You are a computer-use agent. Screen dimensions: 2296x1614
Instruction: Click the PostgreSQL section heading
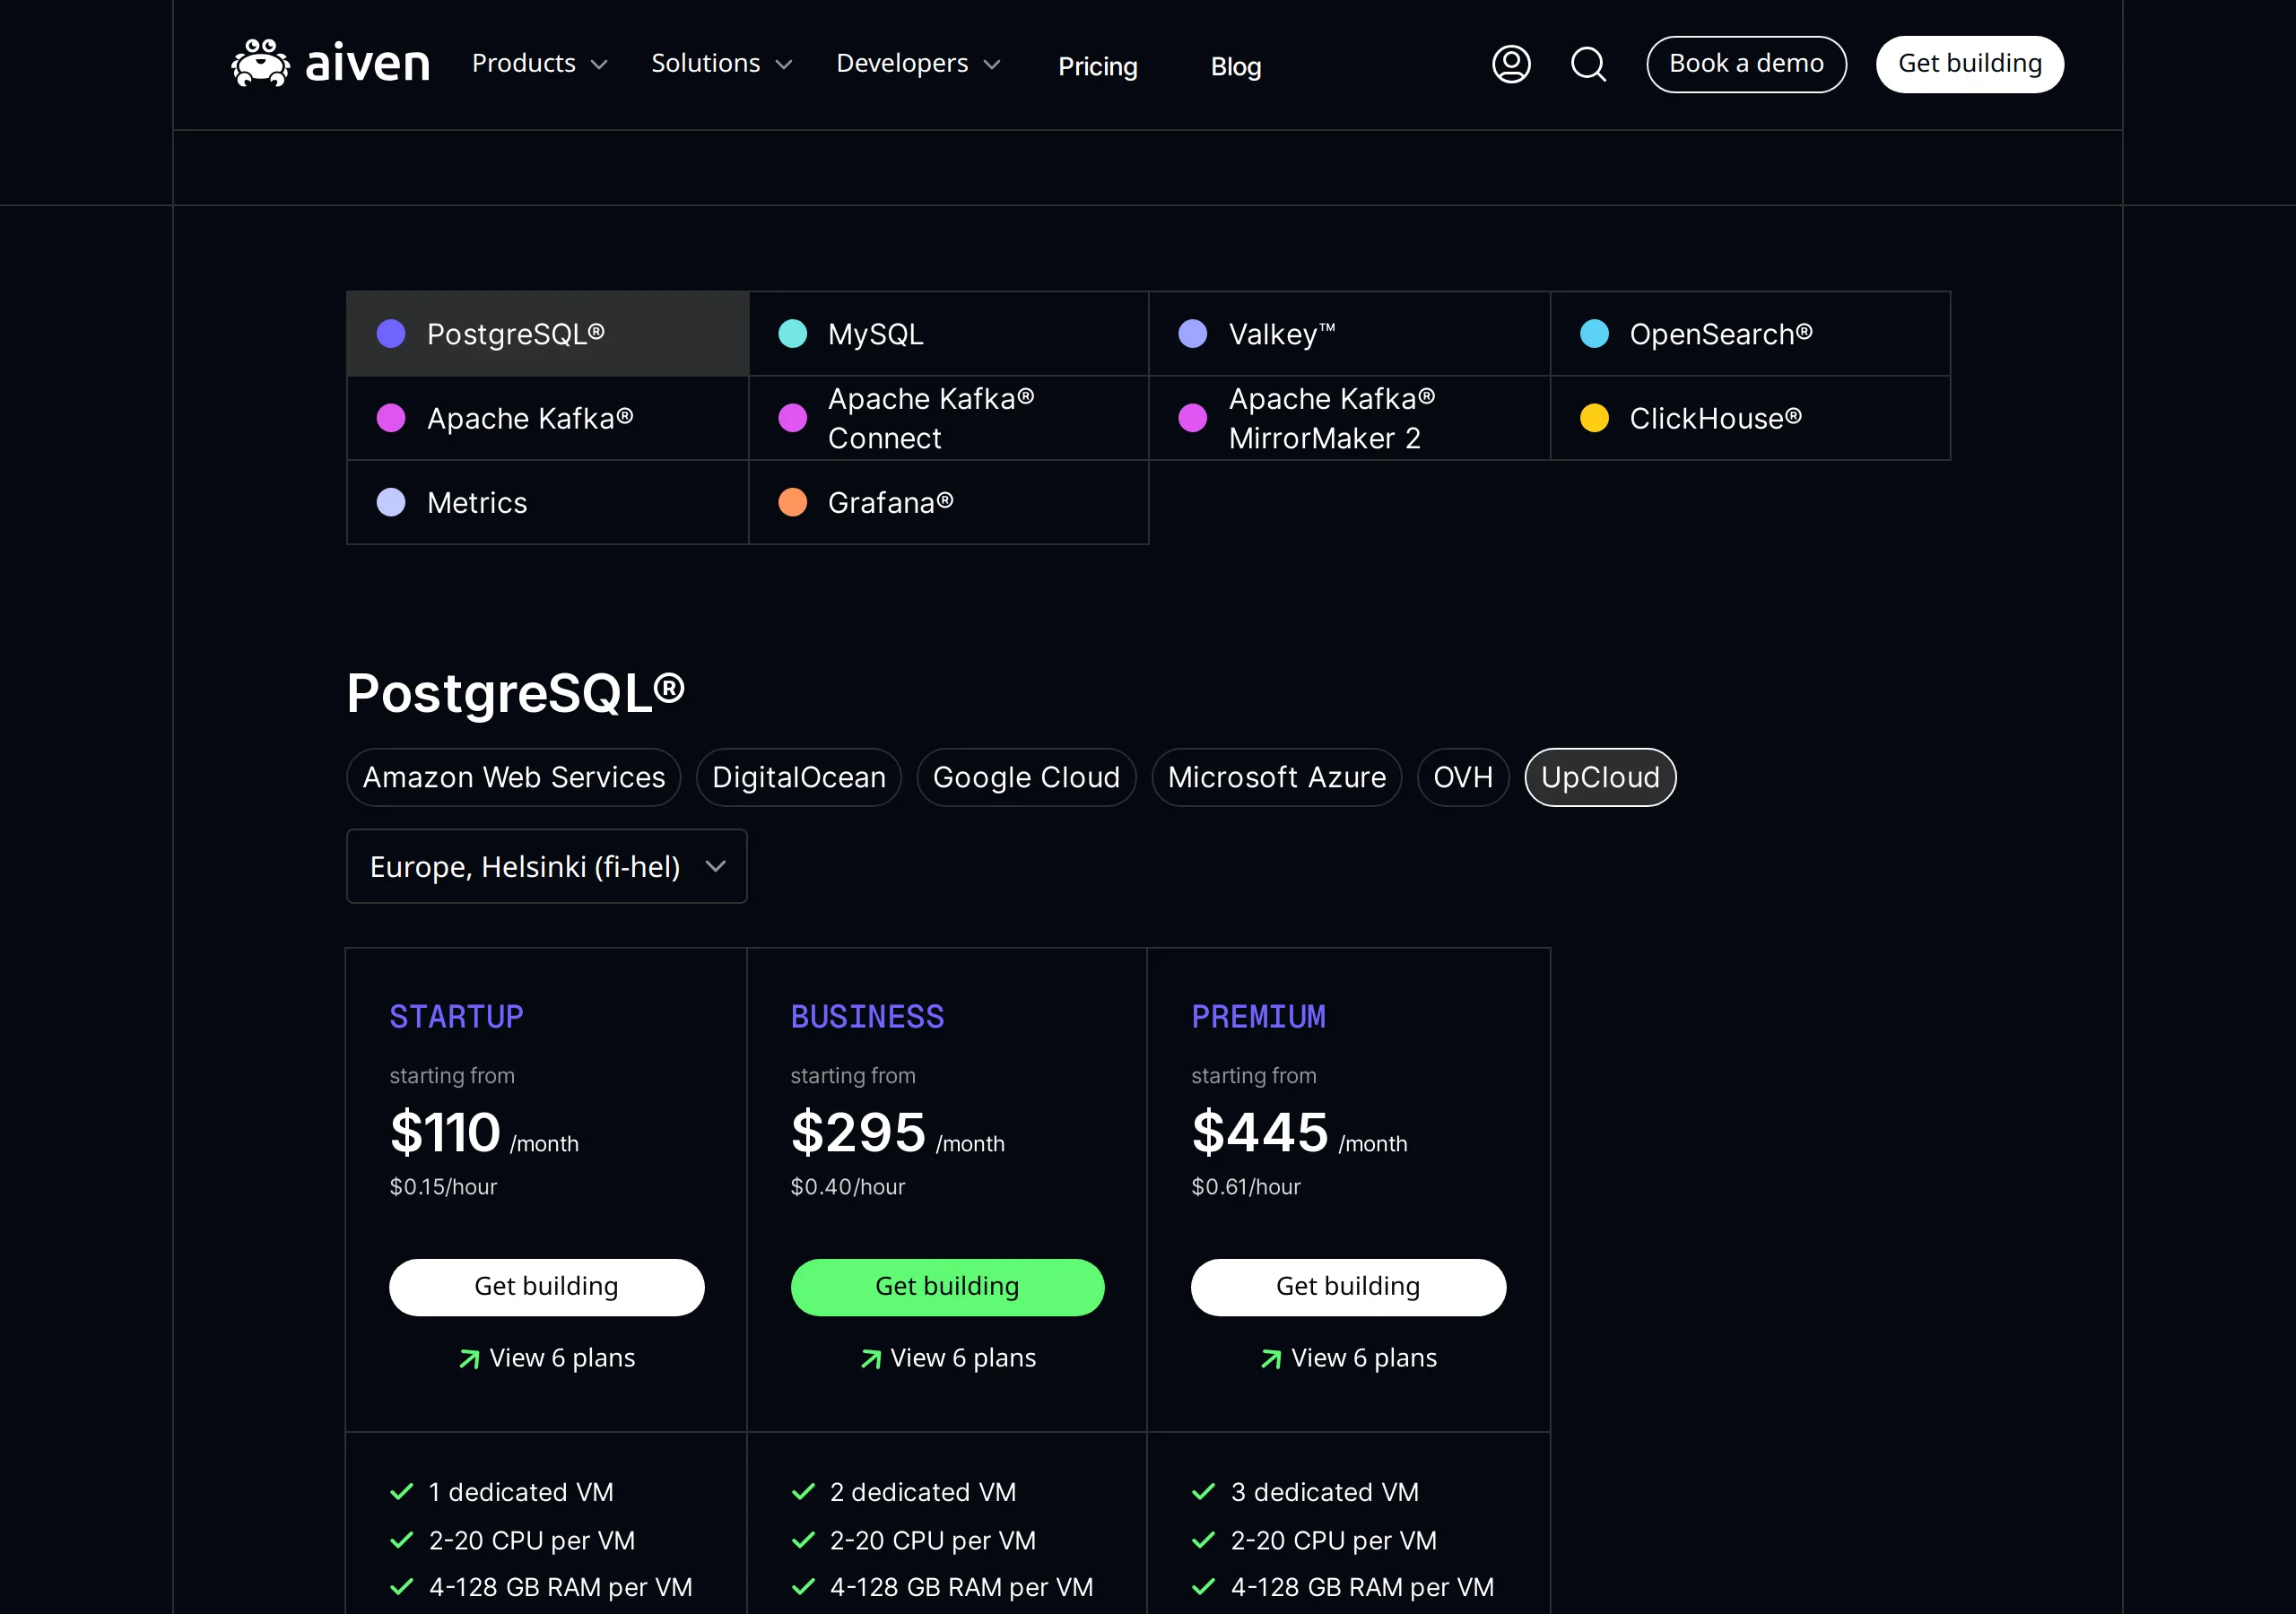pos(516,693)
